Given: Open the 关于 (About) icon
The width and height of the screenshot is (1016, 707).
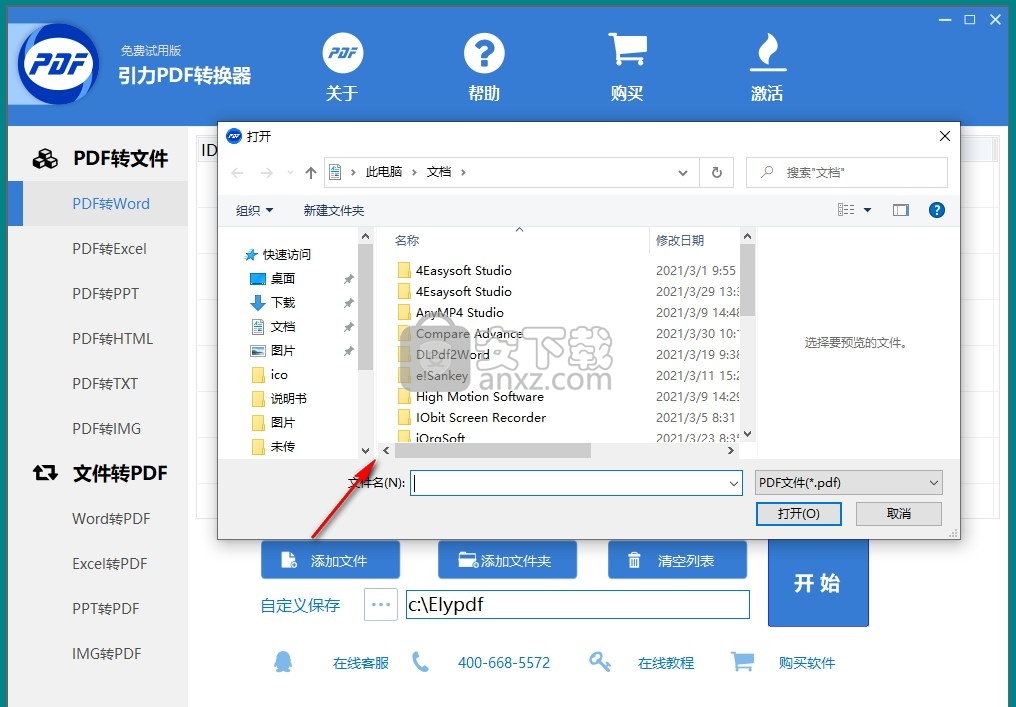Looking at the screenshot, I should [x=343, y=53].
